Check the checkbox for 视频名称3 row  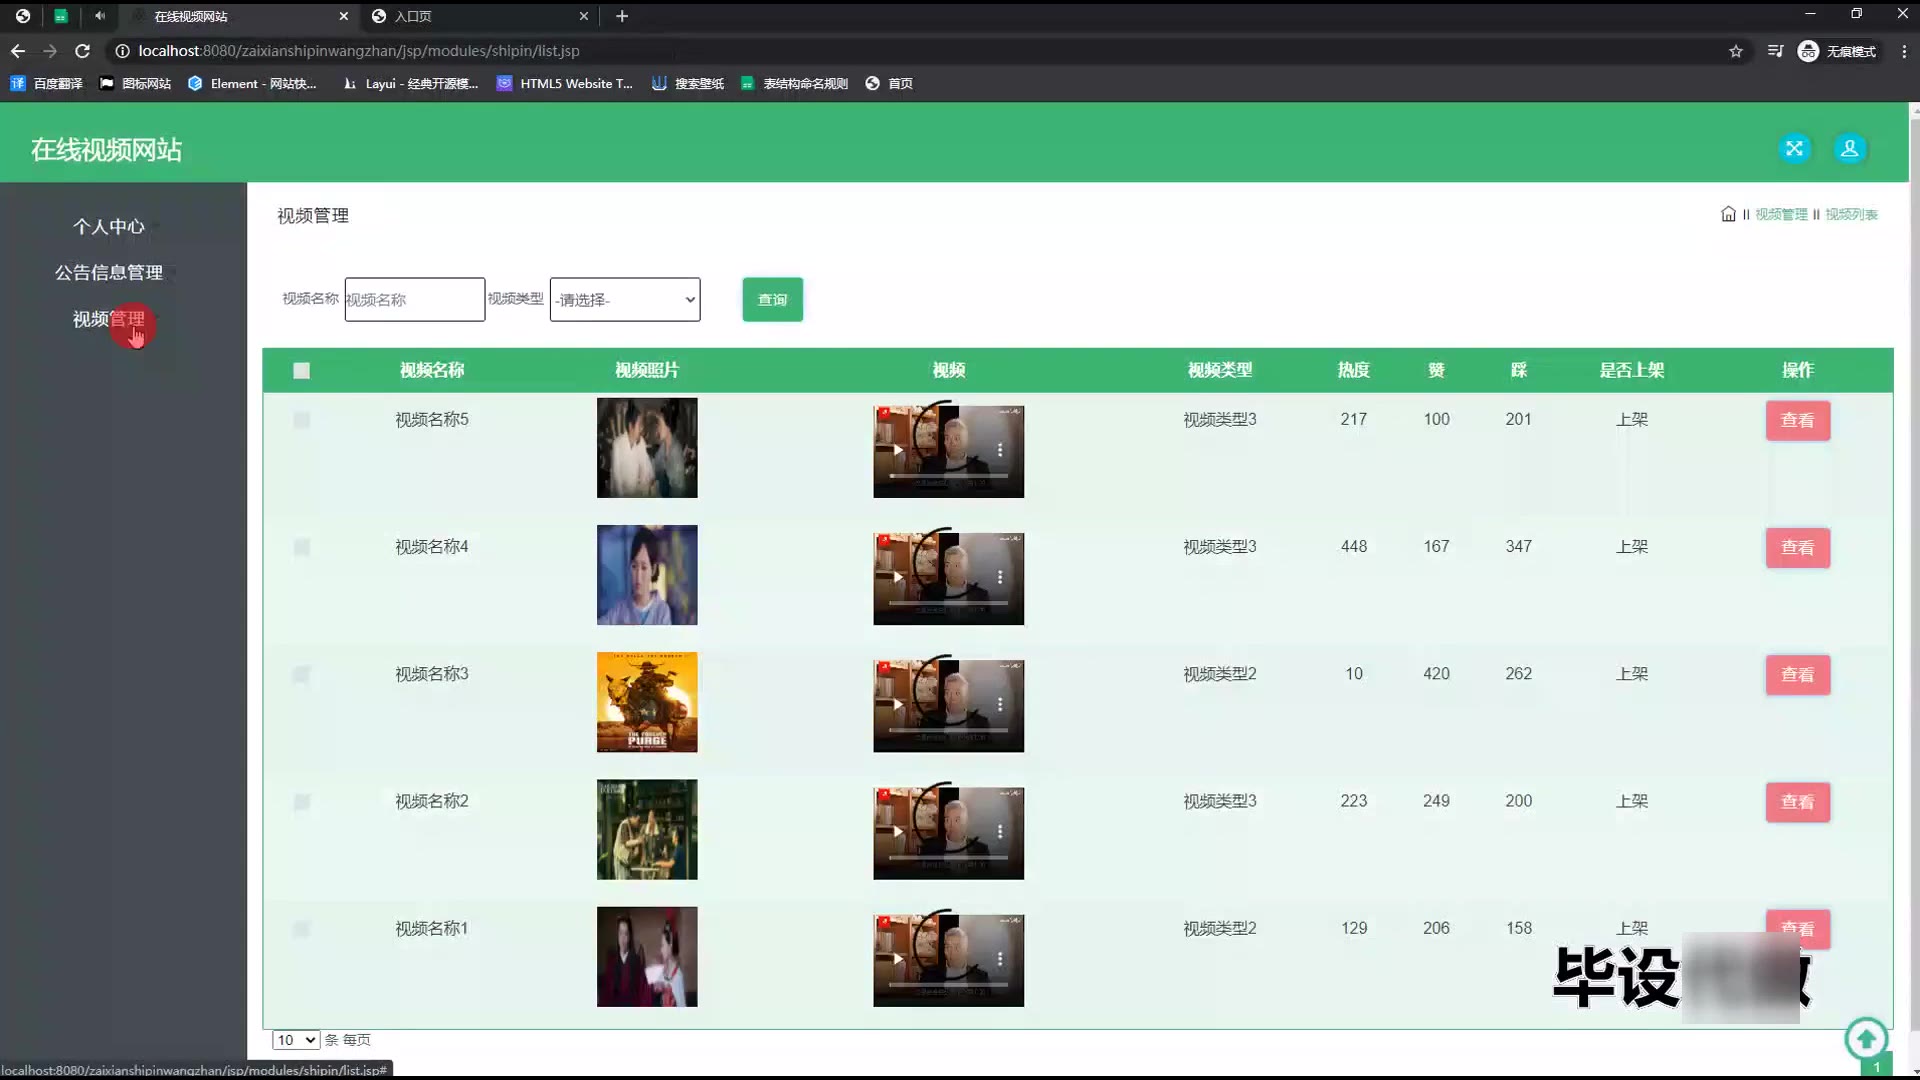tap(301, 675)
